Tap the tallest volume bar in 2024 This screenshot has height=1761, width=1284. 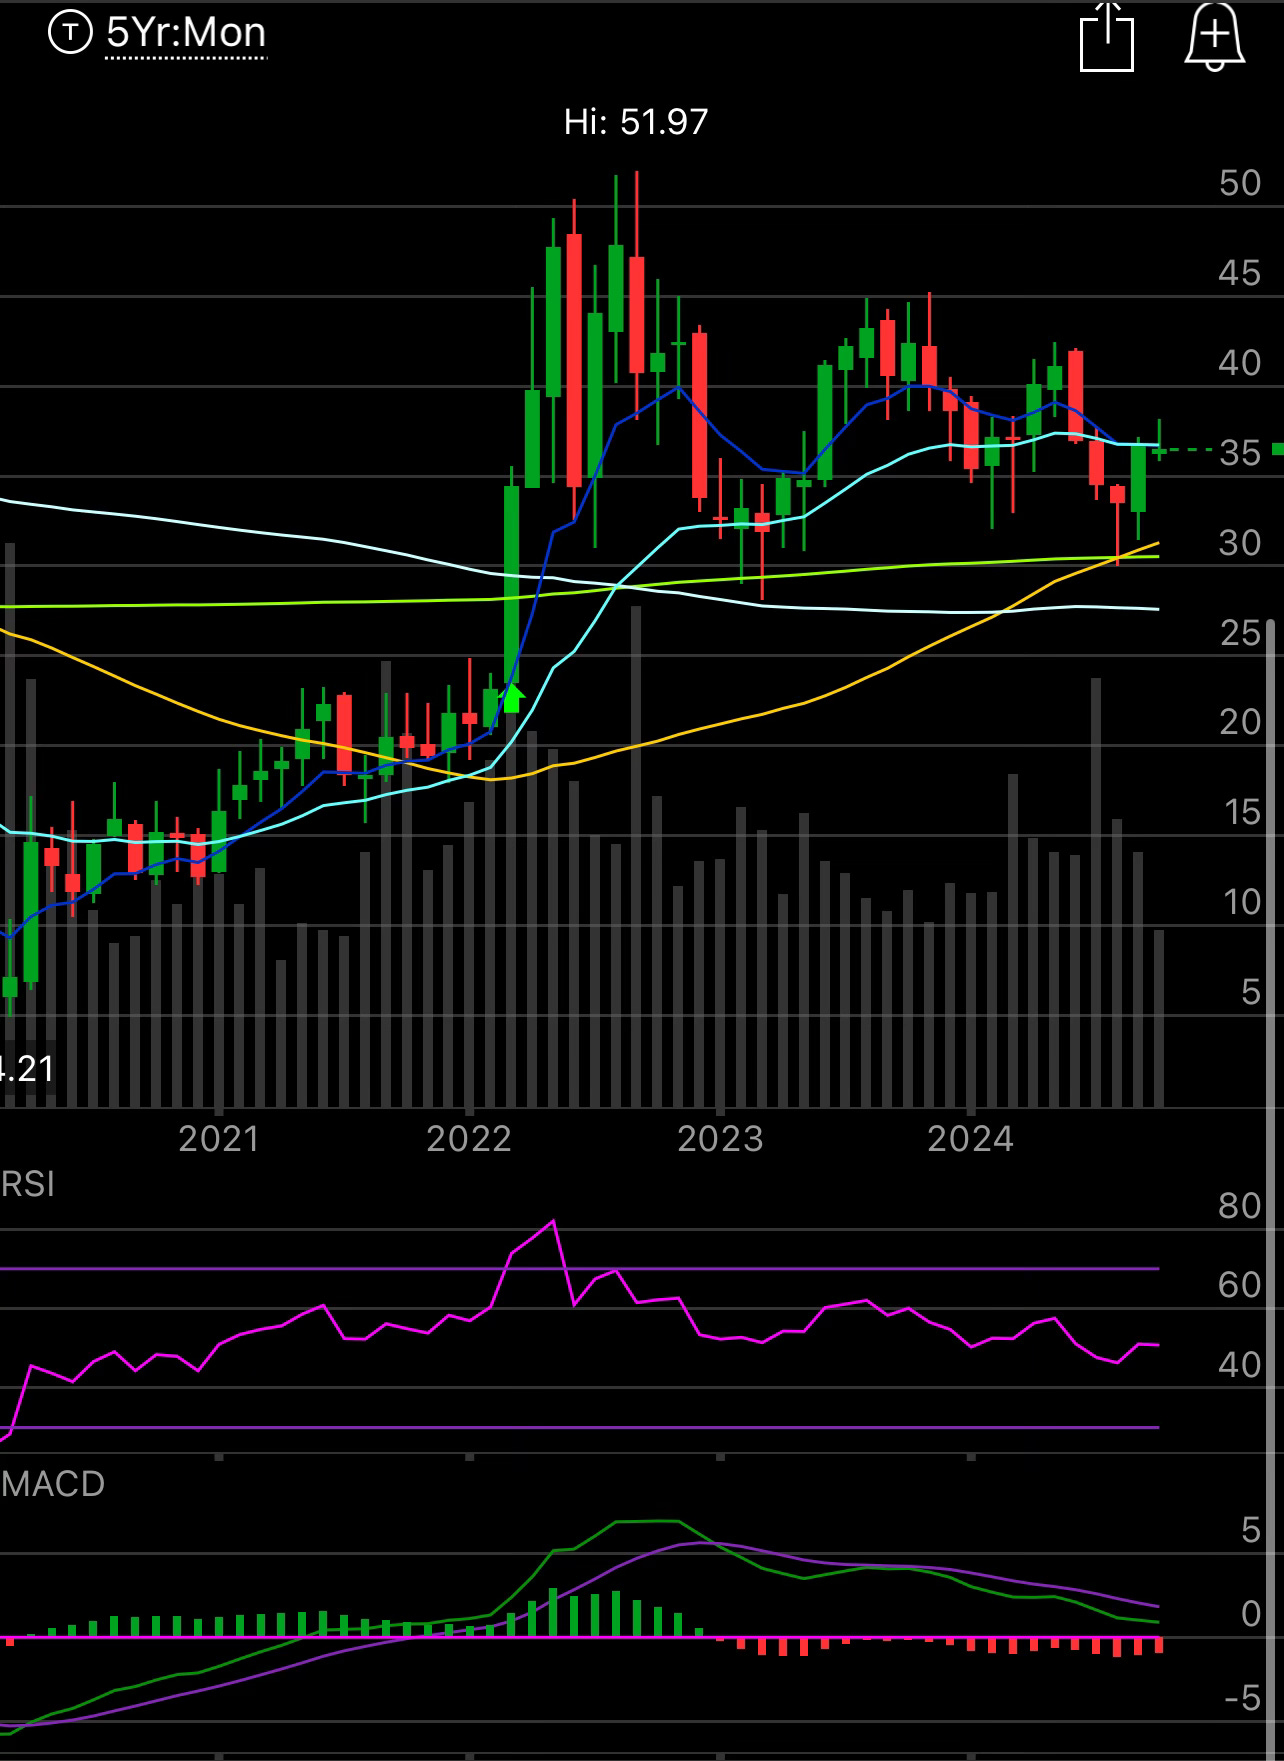[x=1096, y=893]
